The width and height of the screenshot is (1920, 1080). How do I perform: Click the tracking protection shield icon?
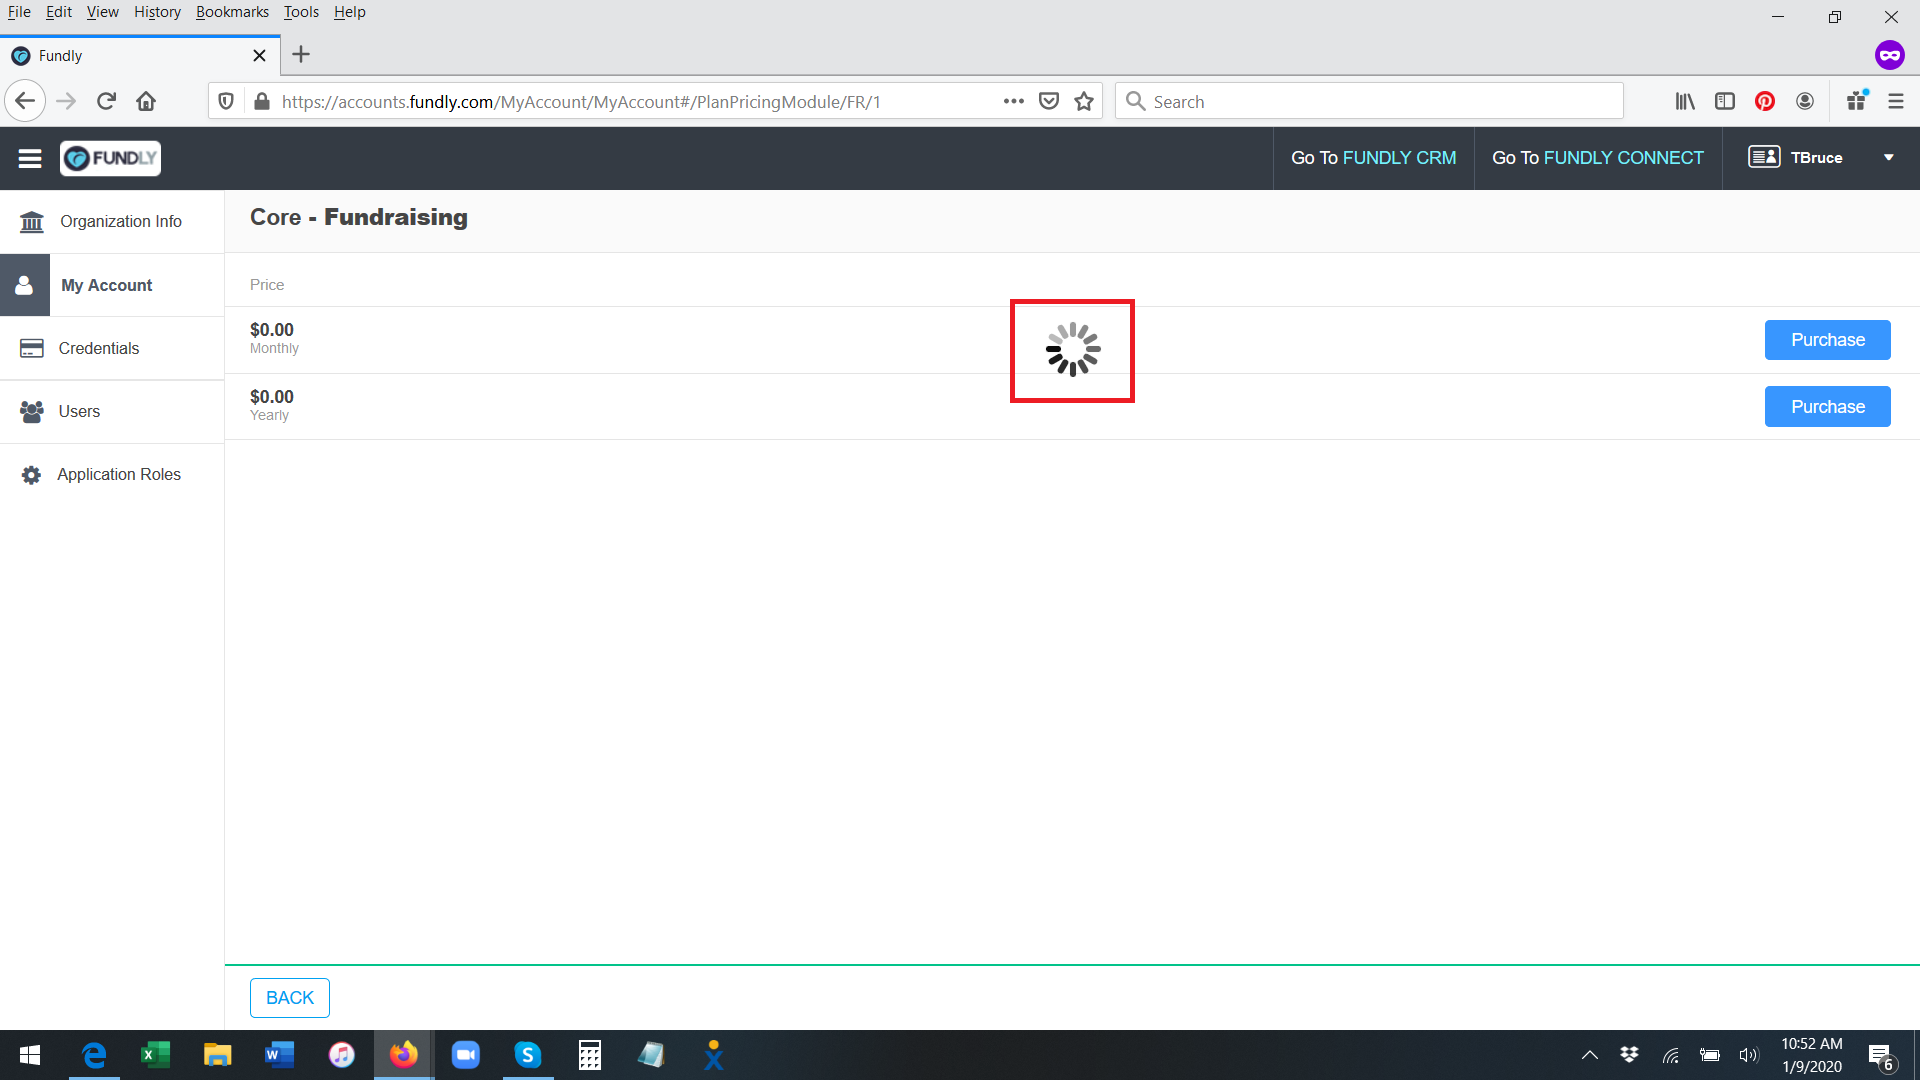point(226,101)
